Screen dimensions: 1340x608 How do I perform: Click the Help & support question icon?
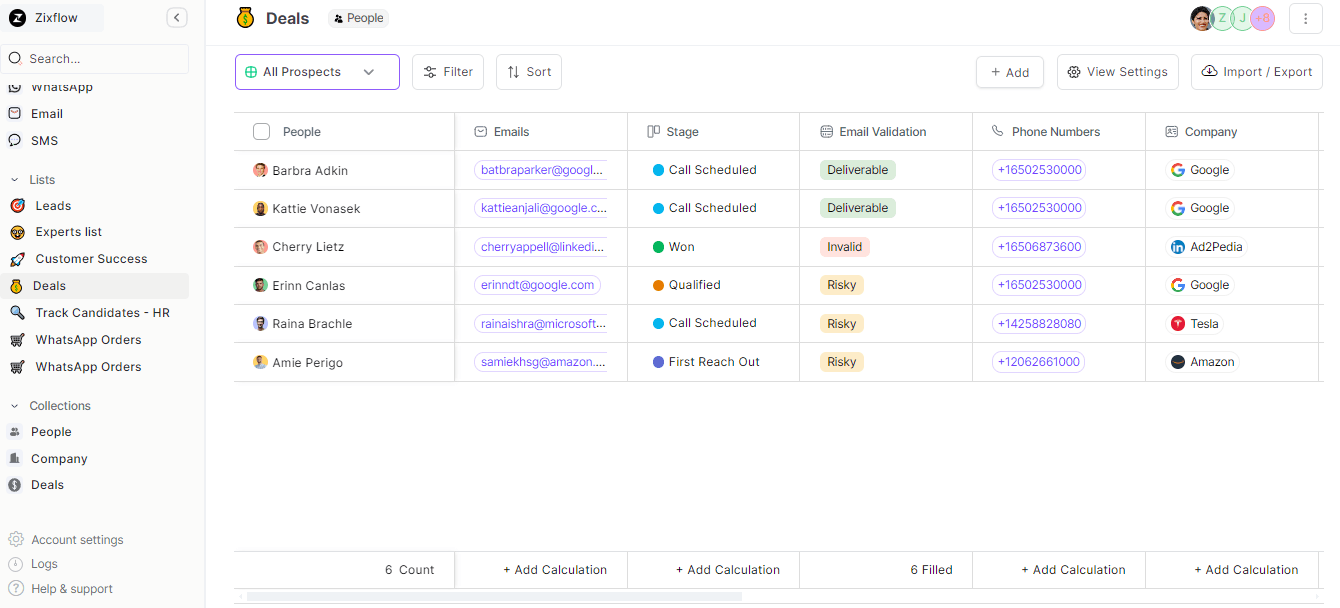point(16,589)
